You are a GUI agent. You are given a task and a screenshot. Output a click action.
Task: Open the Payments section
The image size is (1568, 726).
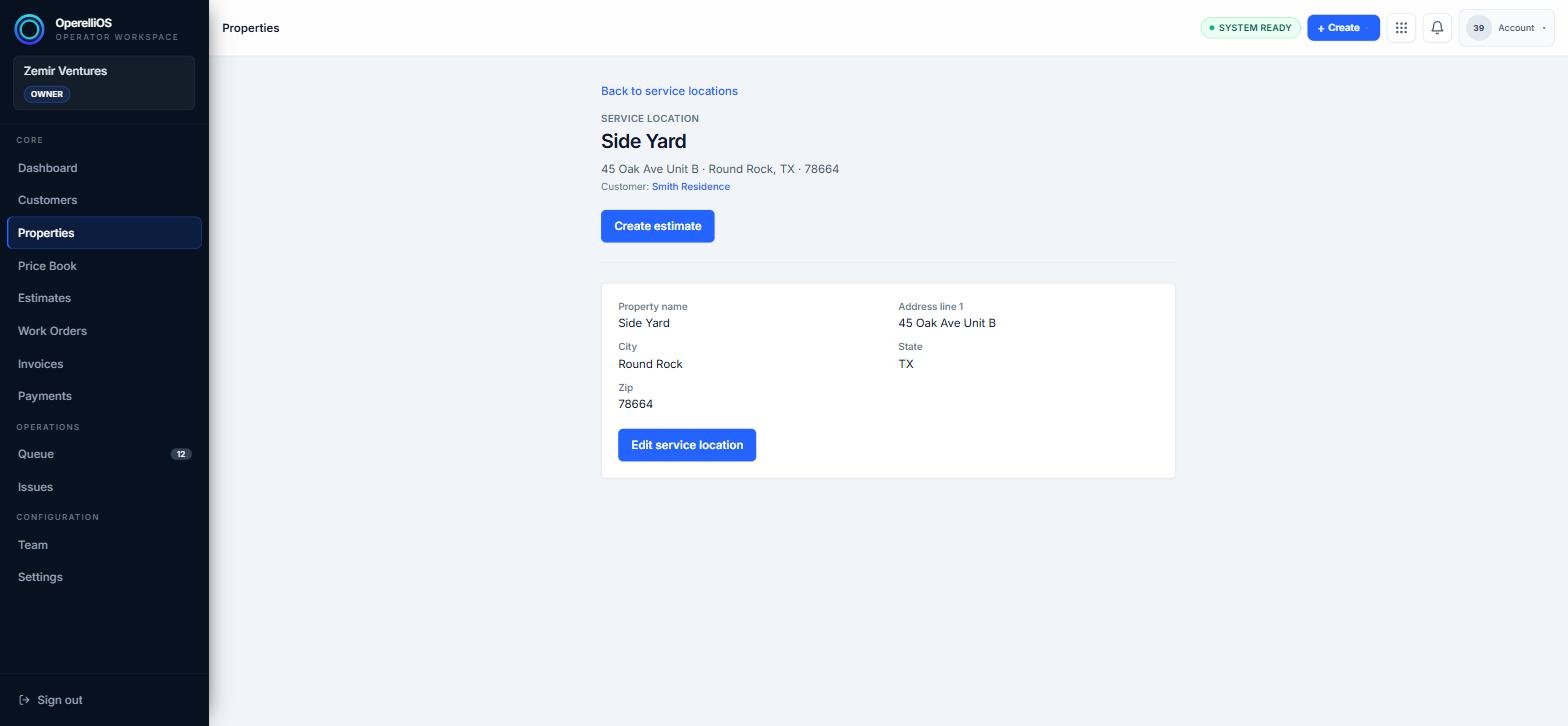click(104, 396)
